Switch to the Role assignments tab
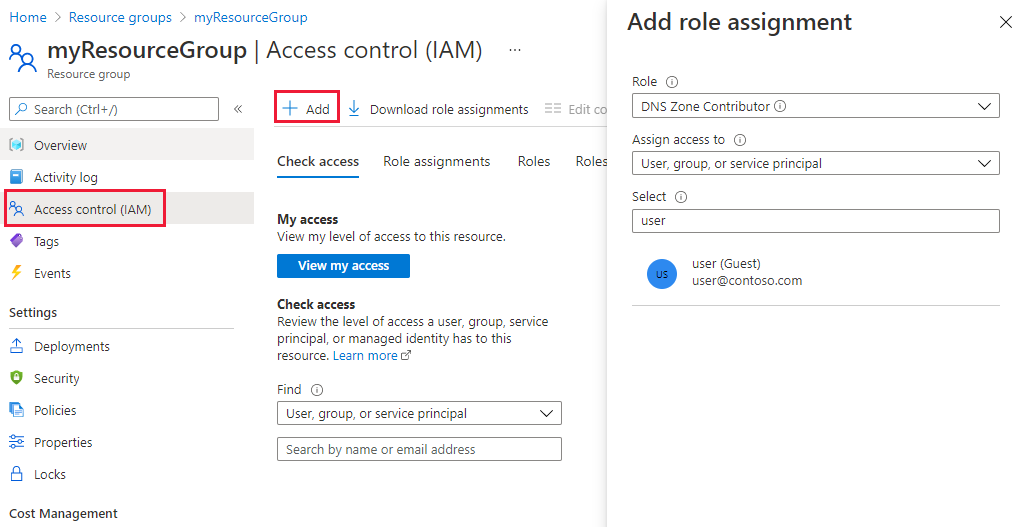The image size is (1020, 527). pos(436,161)
